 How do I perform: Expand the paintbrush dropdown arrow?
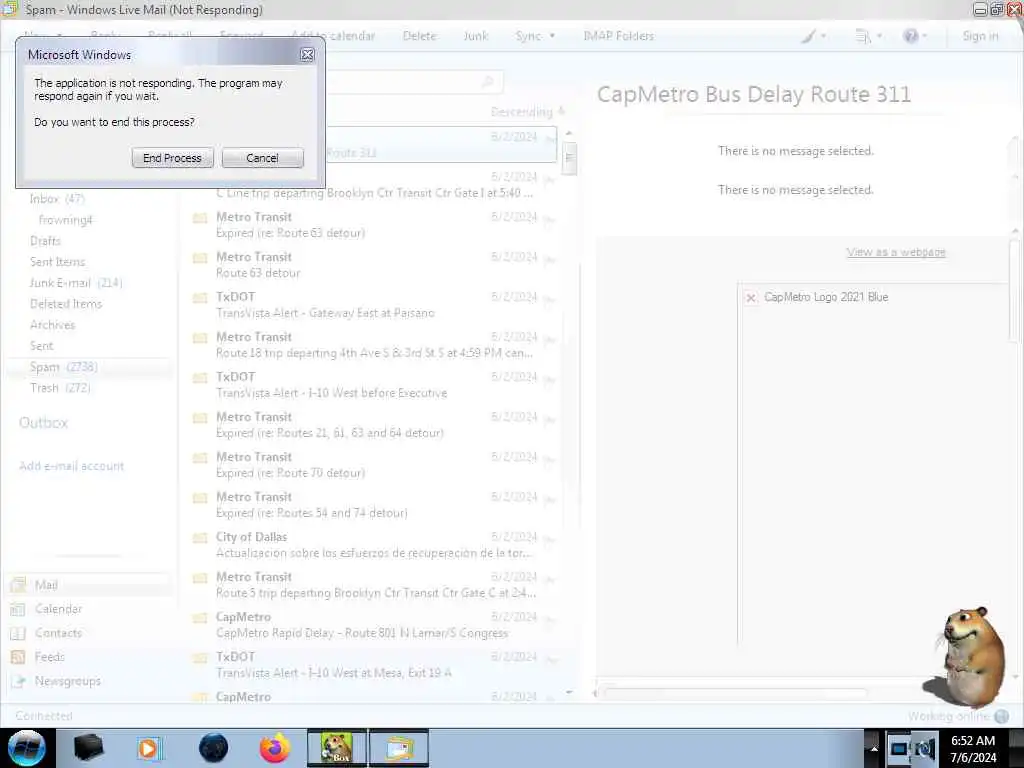pyautogui.click(x=824, y=36)
